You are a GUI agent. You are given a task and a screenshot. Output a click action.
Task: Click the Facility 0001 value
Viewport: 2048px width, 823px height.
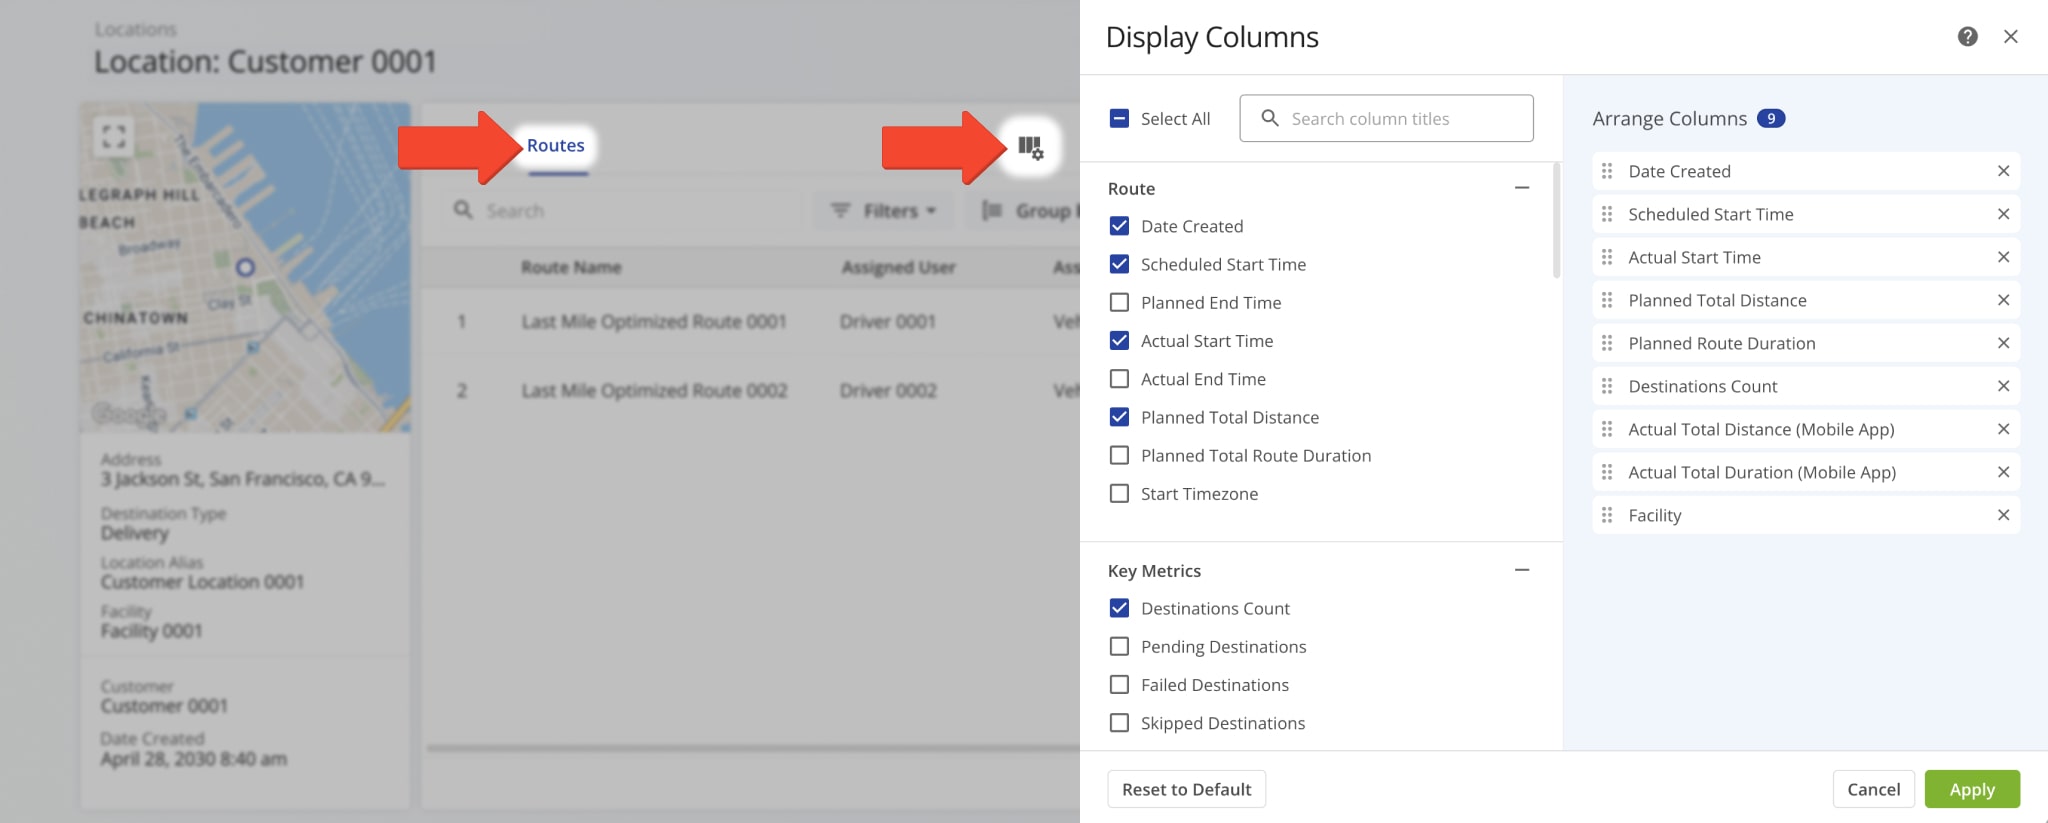(151, 630)
